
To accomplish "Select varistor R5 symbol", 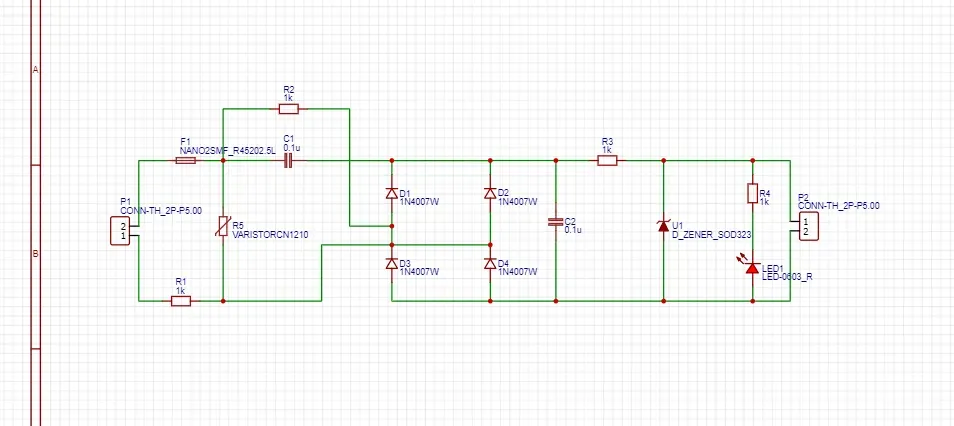I will pos(223,226).
